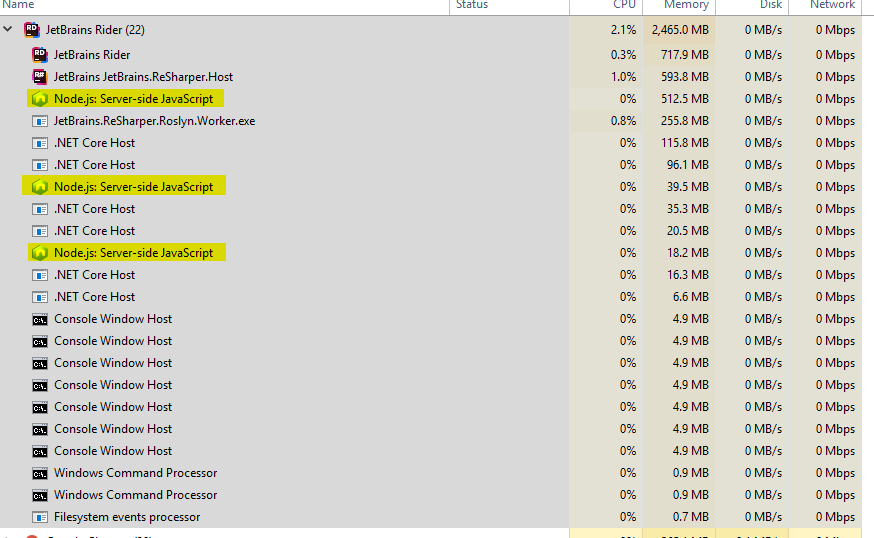This screenshot has width=874, height=538.
Task: Click the Node.js icon on the 18.2 MB row
Action: click(40, 253)
